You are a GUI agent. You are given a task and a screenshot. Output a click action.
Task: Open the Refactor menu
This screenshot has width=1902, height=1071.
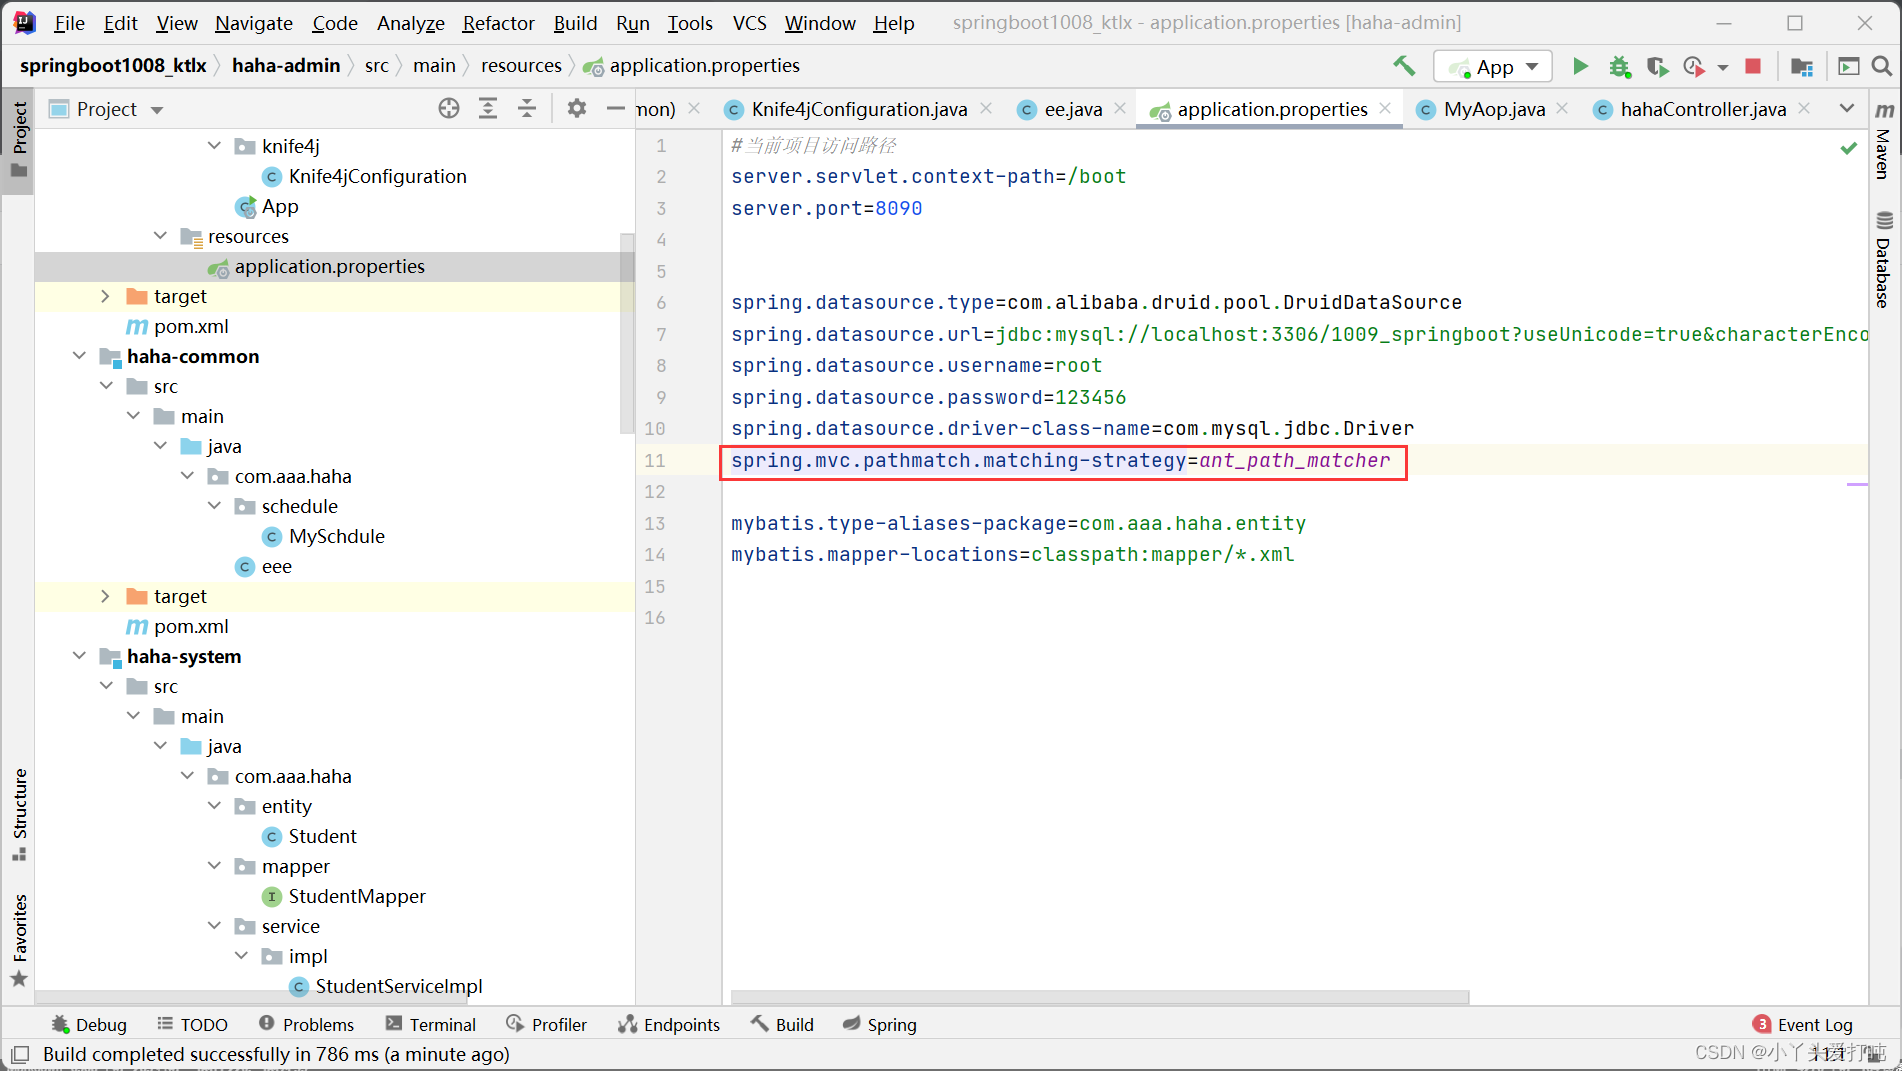coord(498,22)
